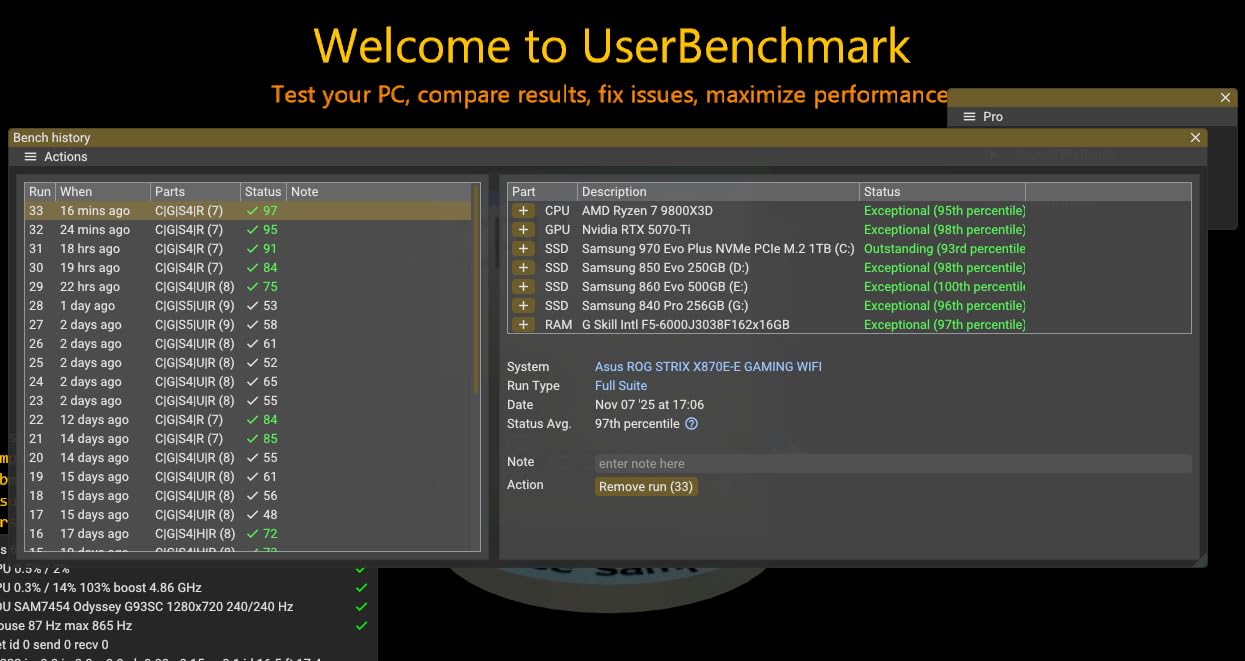Click the green check beside 4.86 GHz
The height and width of the screenshot is (661, 1245).
coord(361,588)
